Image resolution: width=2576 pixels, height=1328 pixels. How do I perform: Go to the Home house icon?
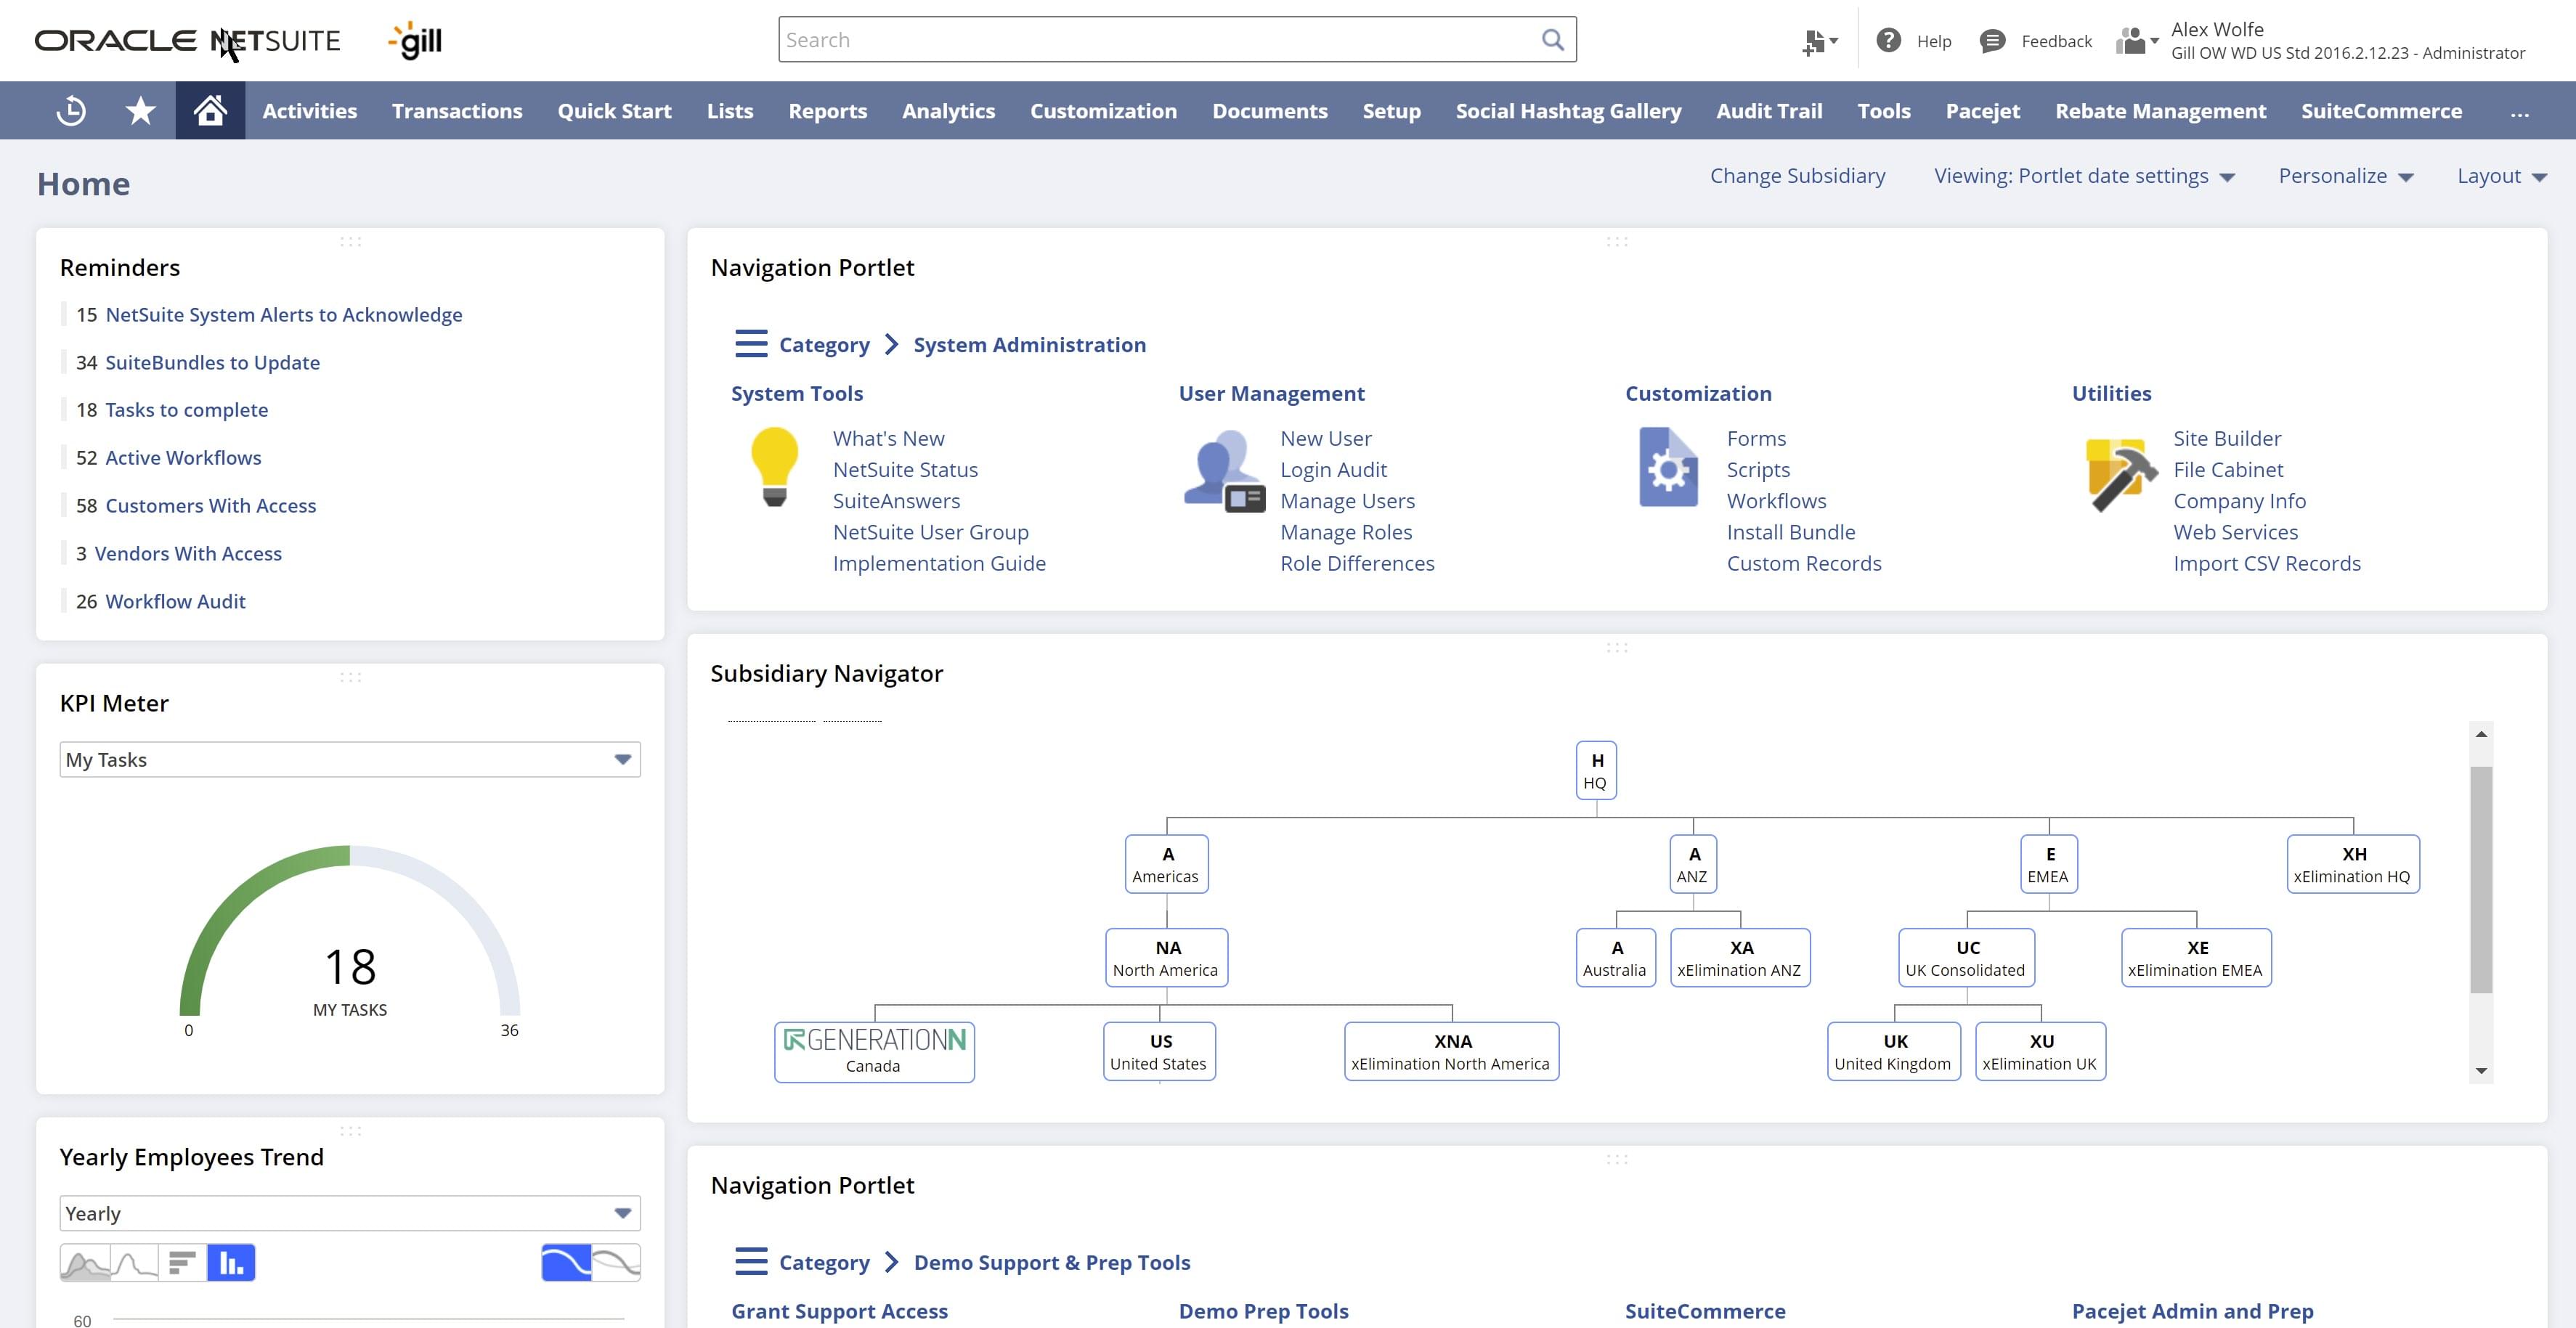(210, 111)
